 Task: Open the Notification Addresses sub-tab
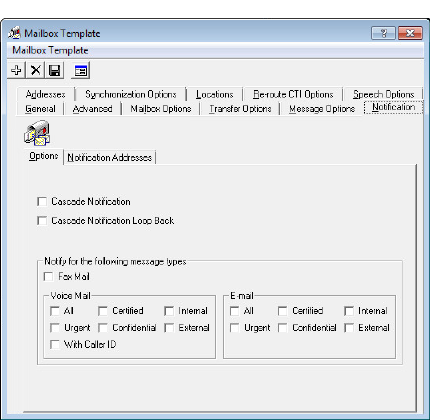[109, 157]
